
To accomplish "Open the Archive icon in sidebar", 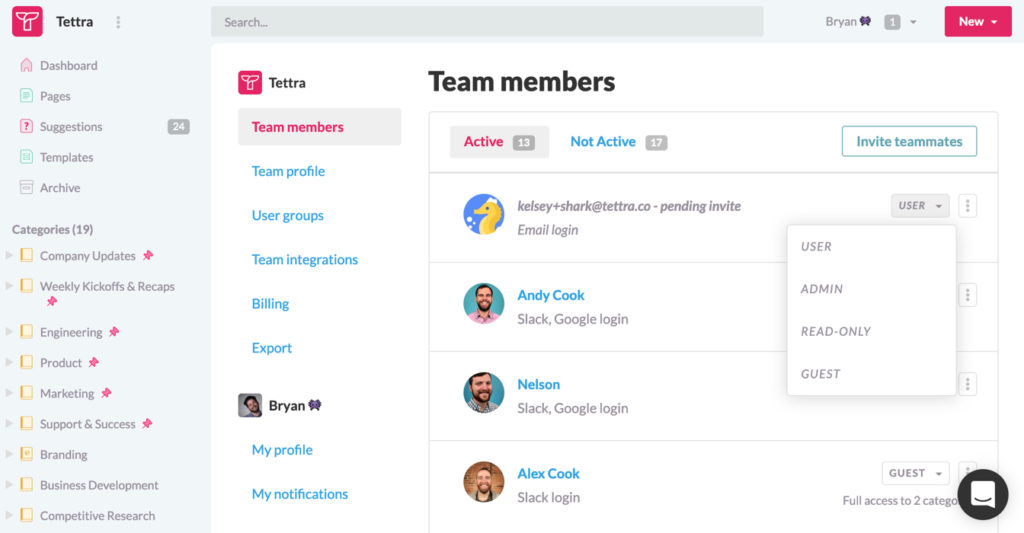I will (26, 188).
